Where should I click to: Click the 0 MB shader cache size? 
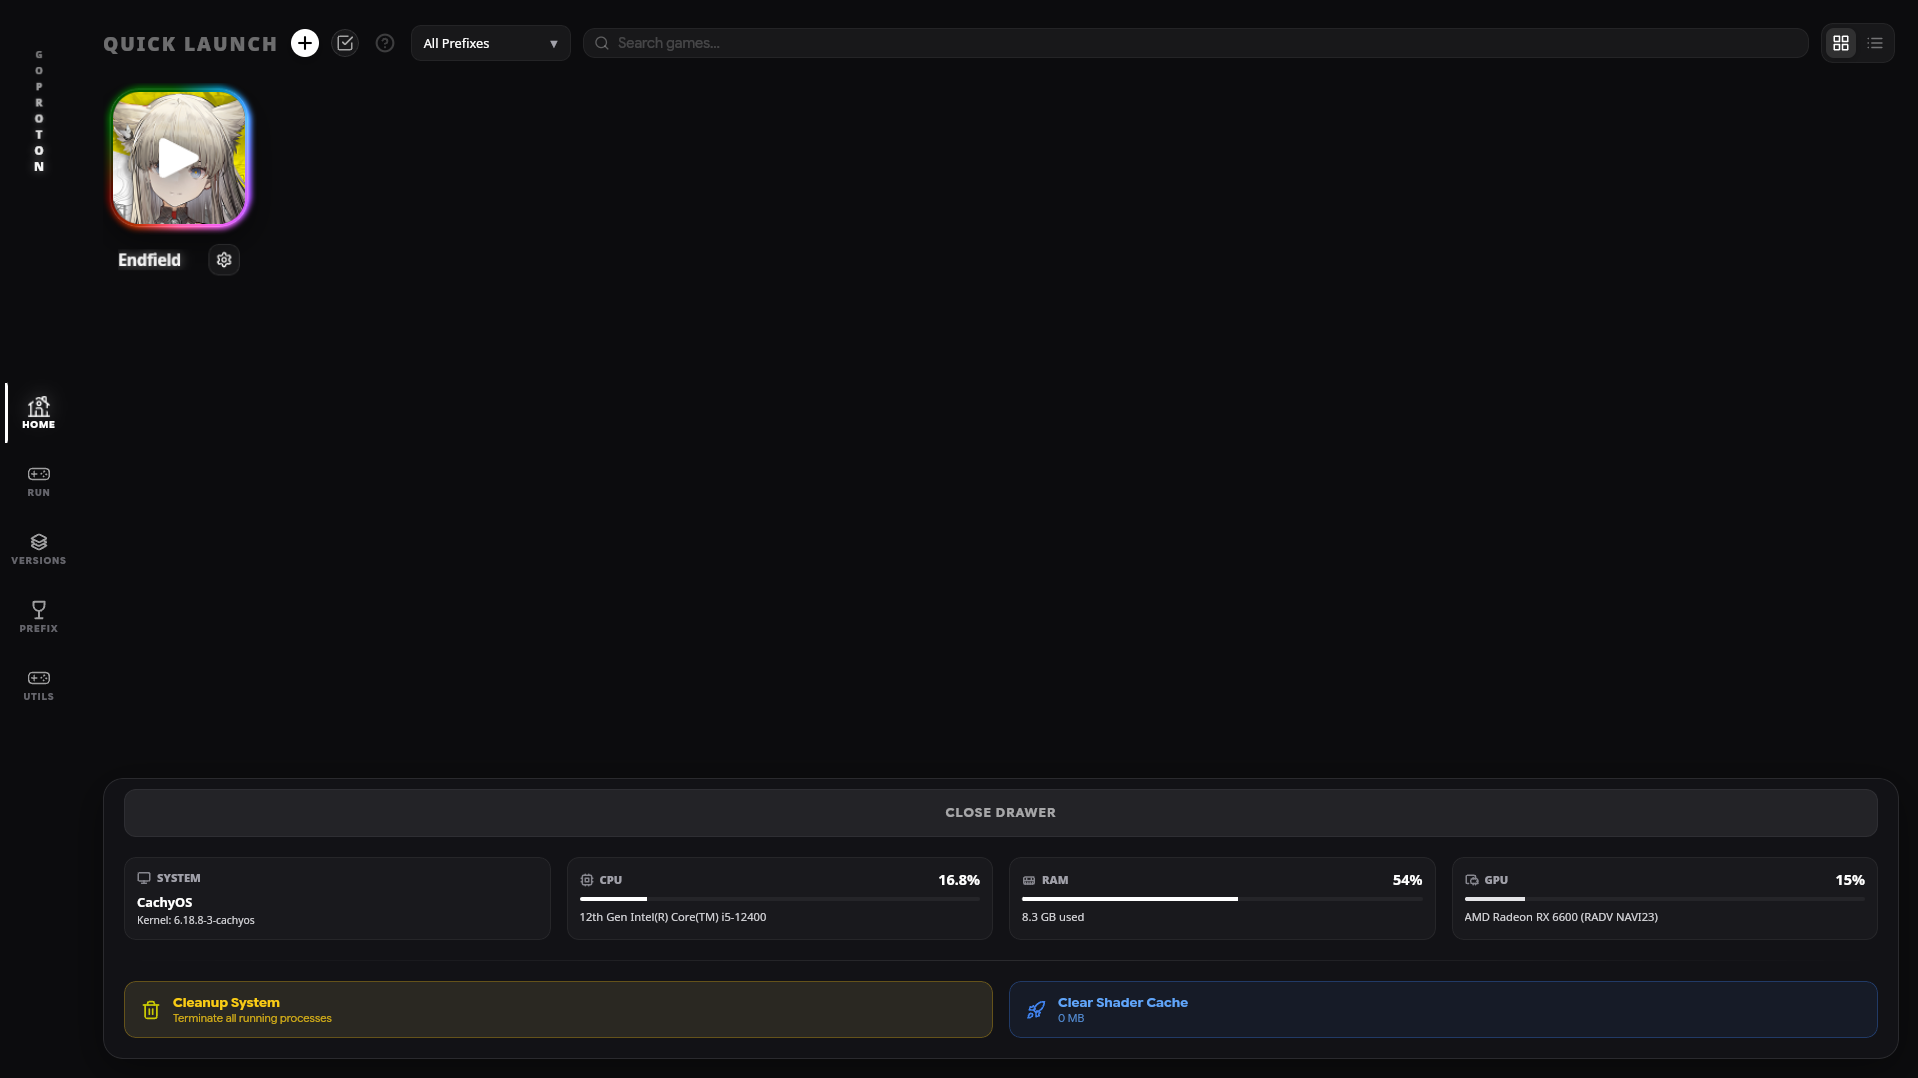point(1071,1018)
